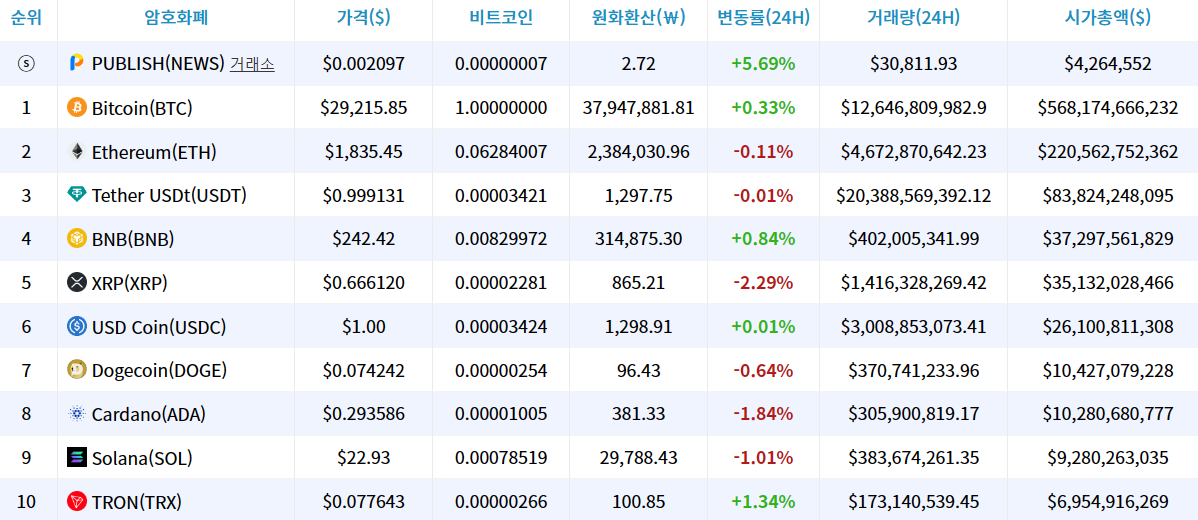1198x520 pixels.
Task: Click Solana price $22.93
Action: 364,458
